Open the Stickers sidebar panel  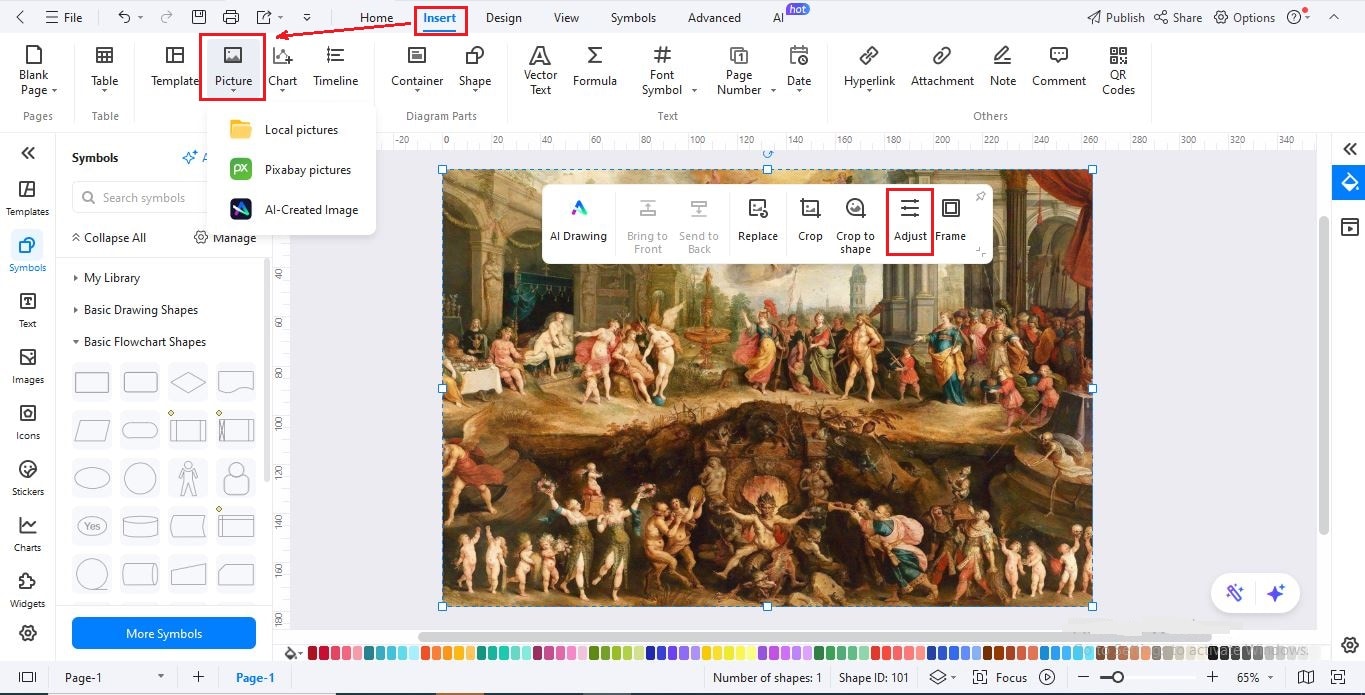click(28, 478)
